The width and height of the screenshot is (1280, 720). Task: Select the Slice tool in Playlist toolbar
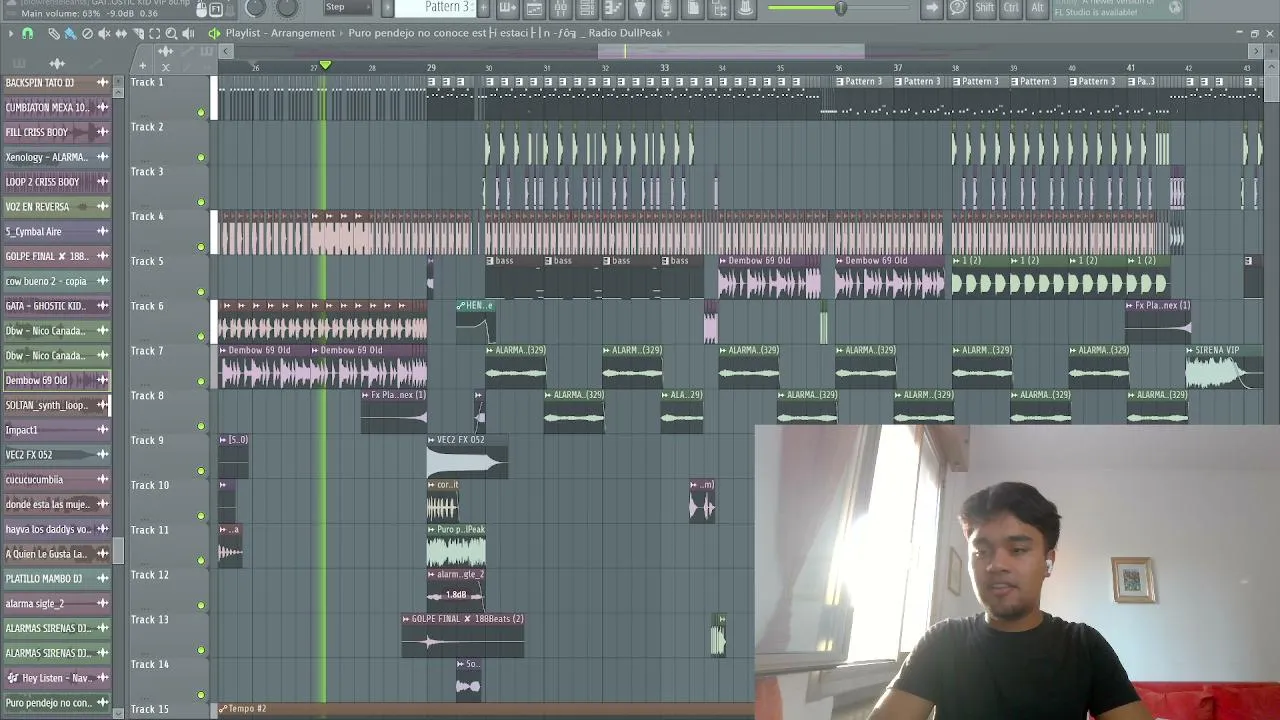pyautogui.click(x=138, y=33)
